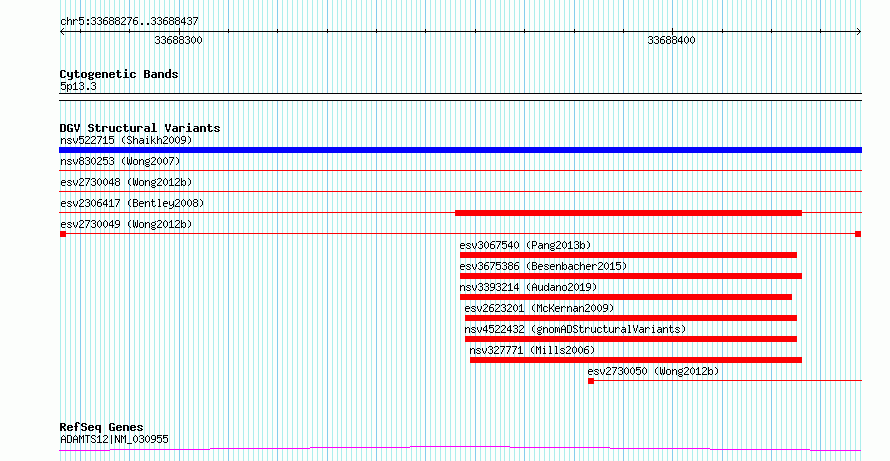Open esv3067540 (Pang2013b) variant label

tap(525, 245)
